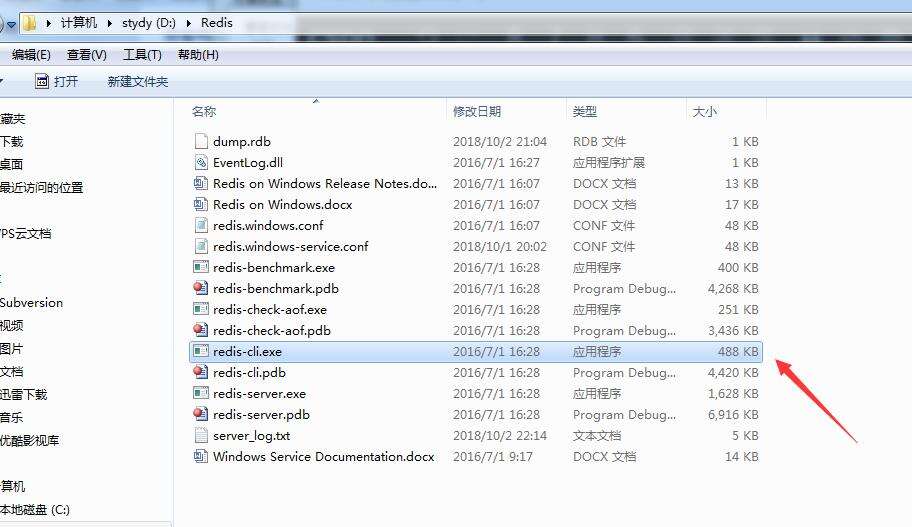Select WPS云文档 in the sidebar

click(26, 233)
